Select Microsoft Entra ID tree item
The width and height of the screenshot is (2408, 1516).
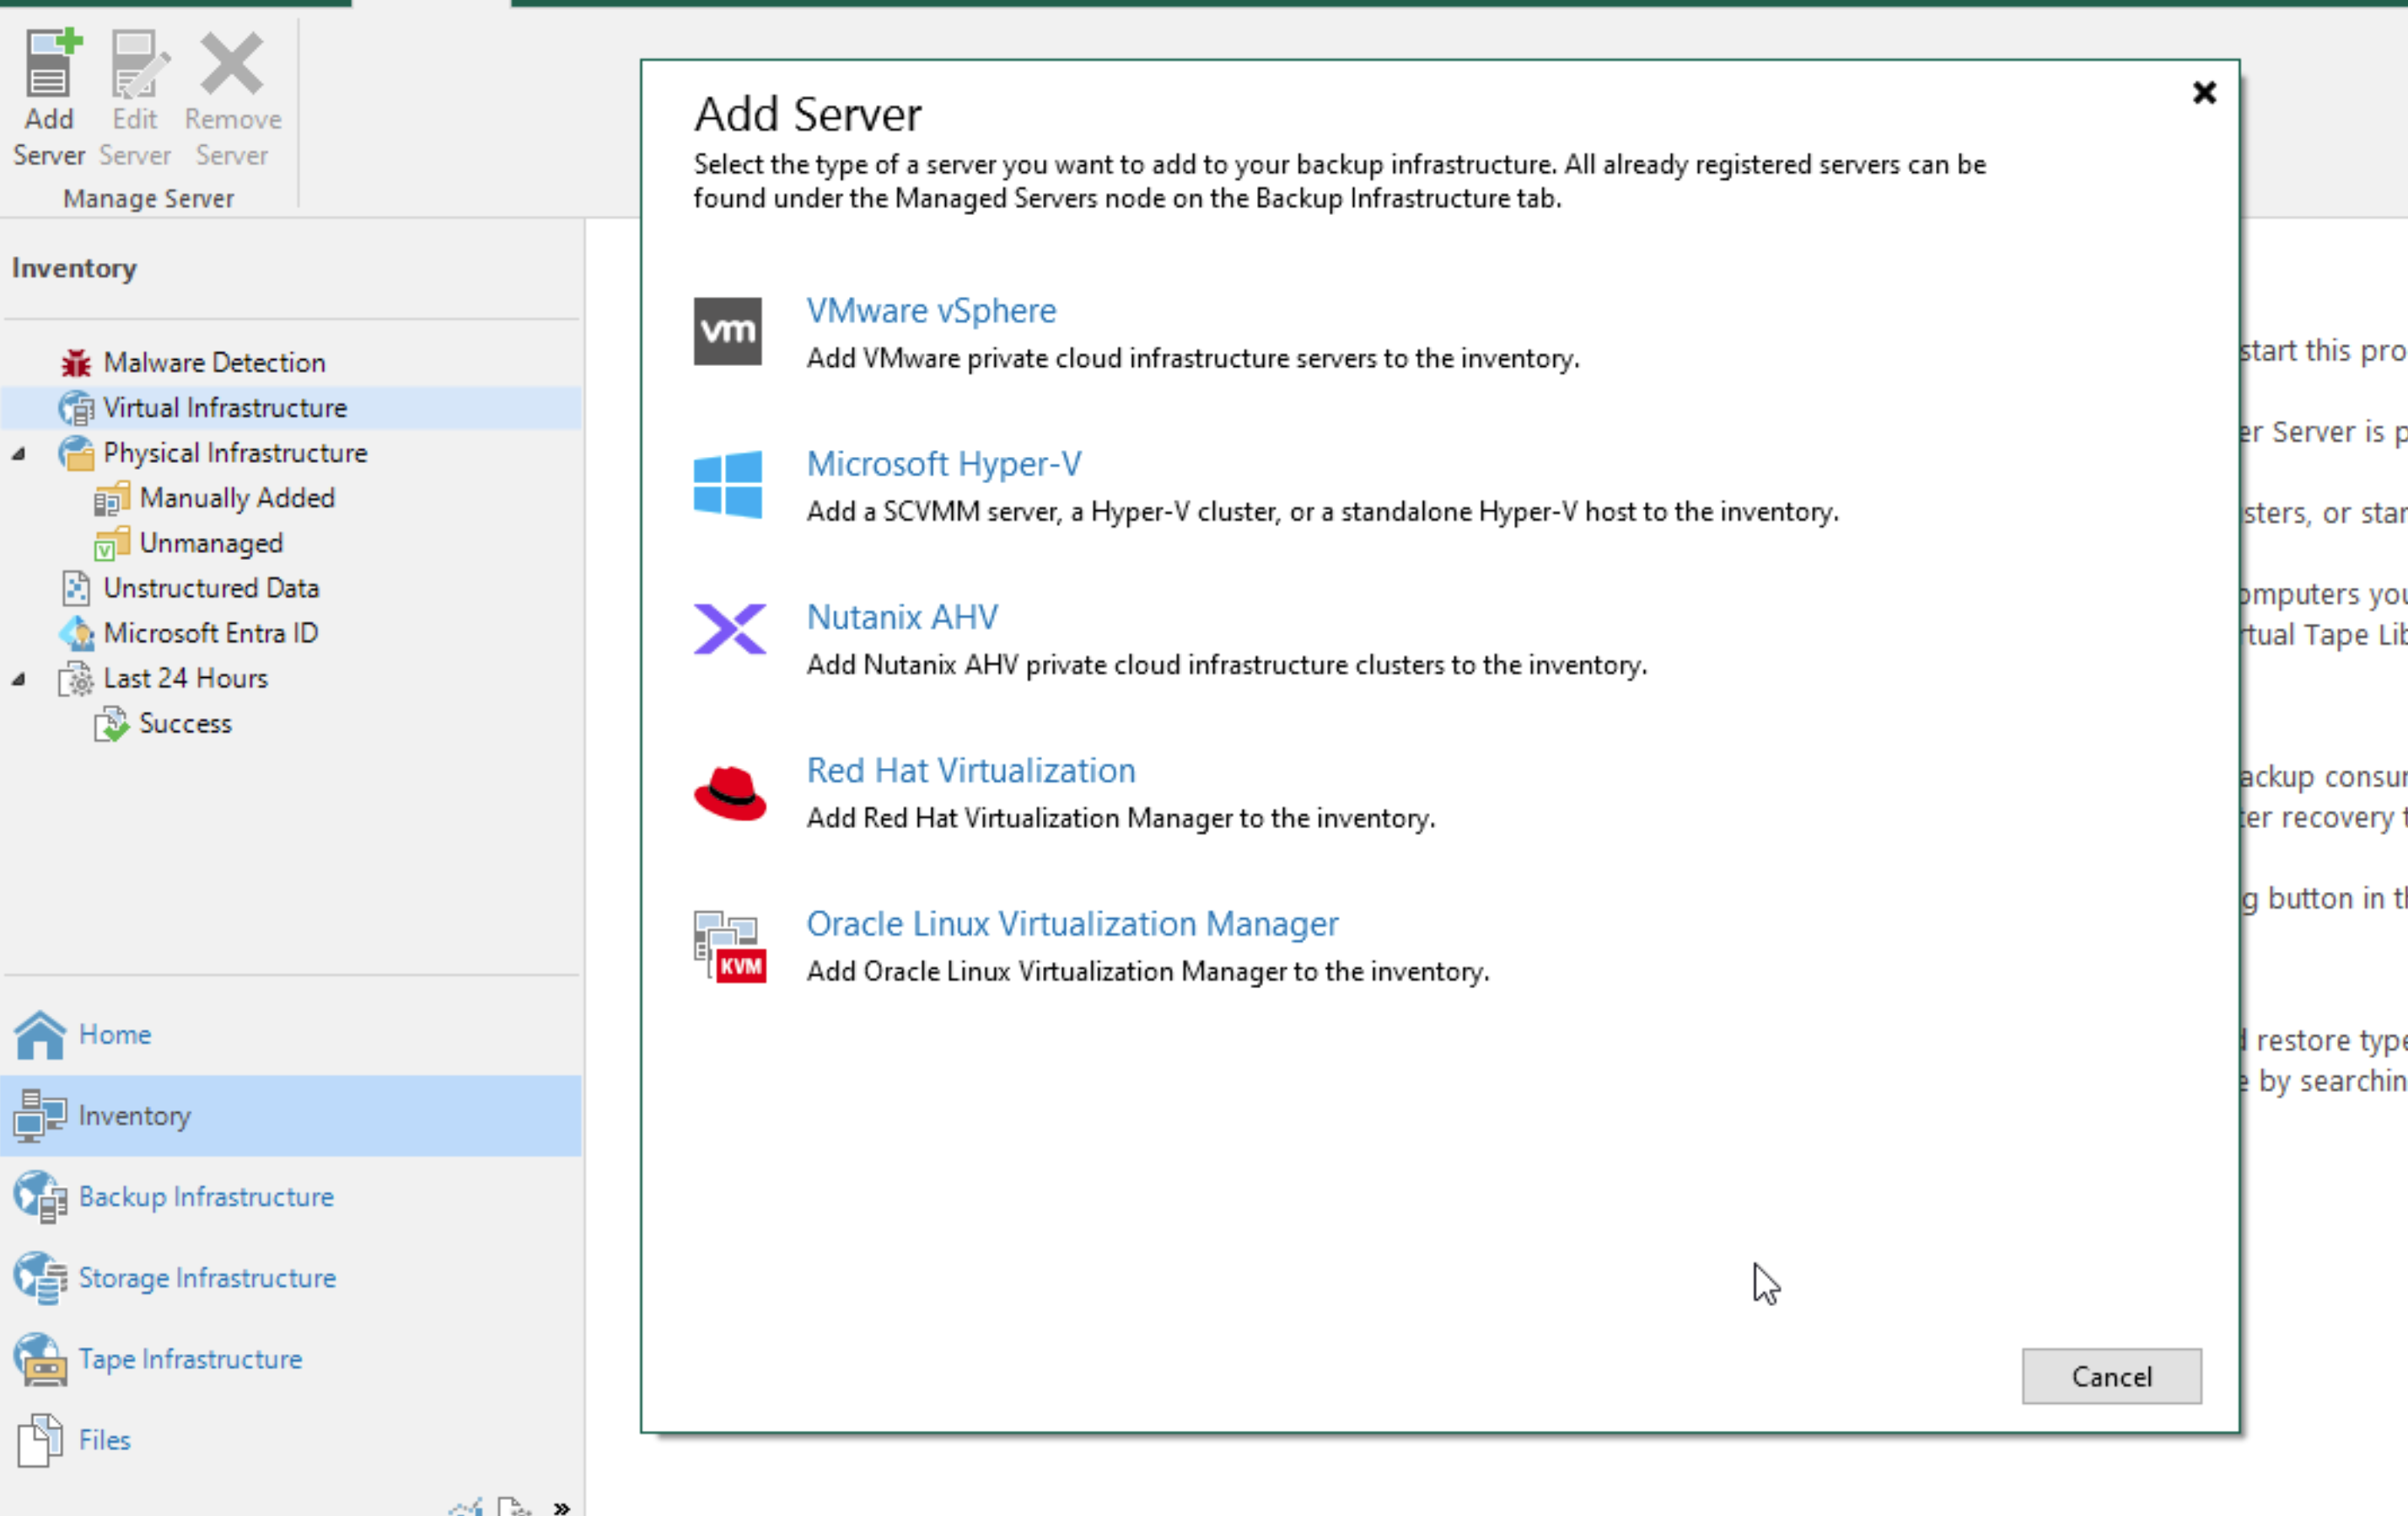(210, 633)
